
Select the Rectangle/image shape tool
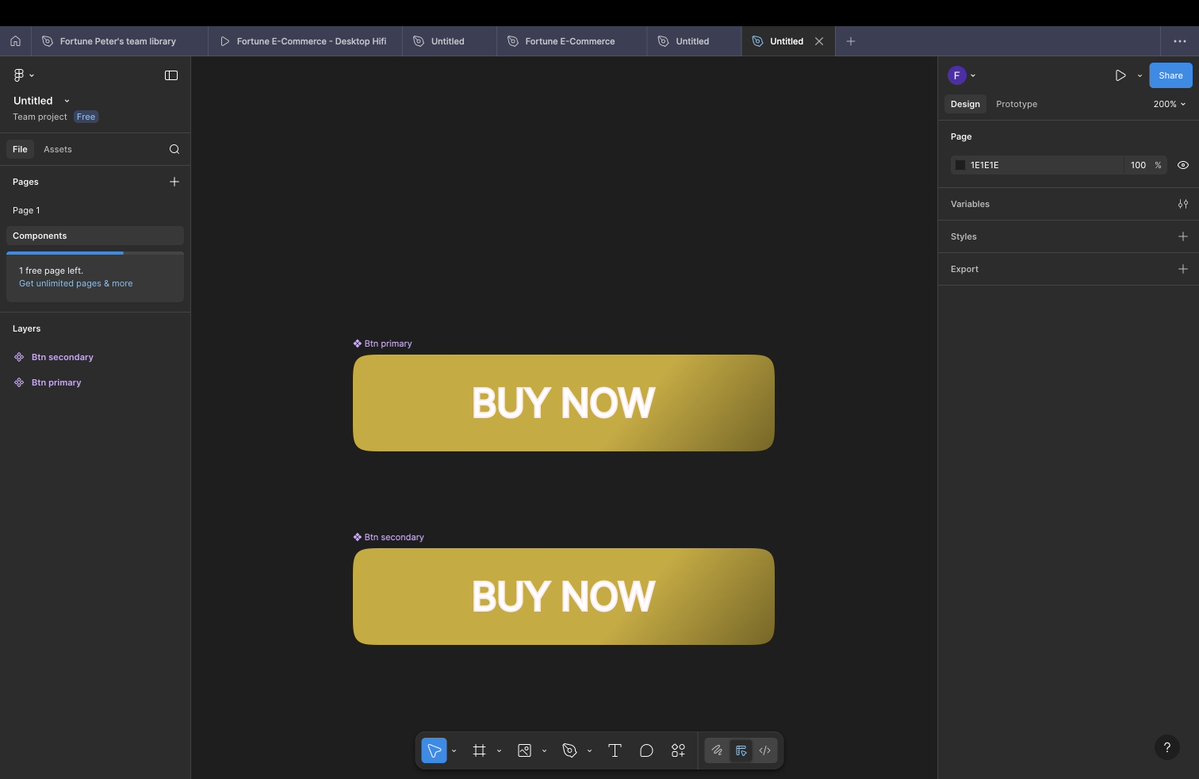[525, 751]
